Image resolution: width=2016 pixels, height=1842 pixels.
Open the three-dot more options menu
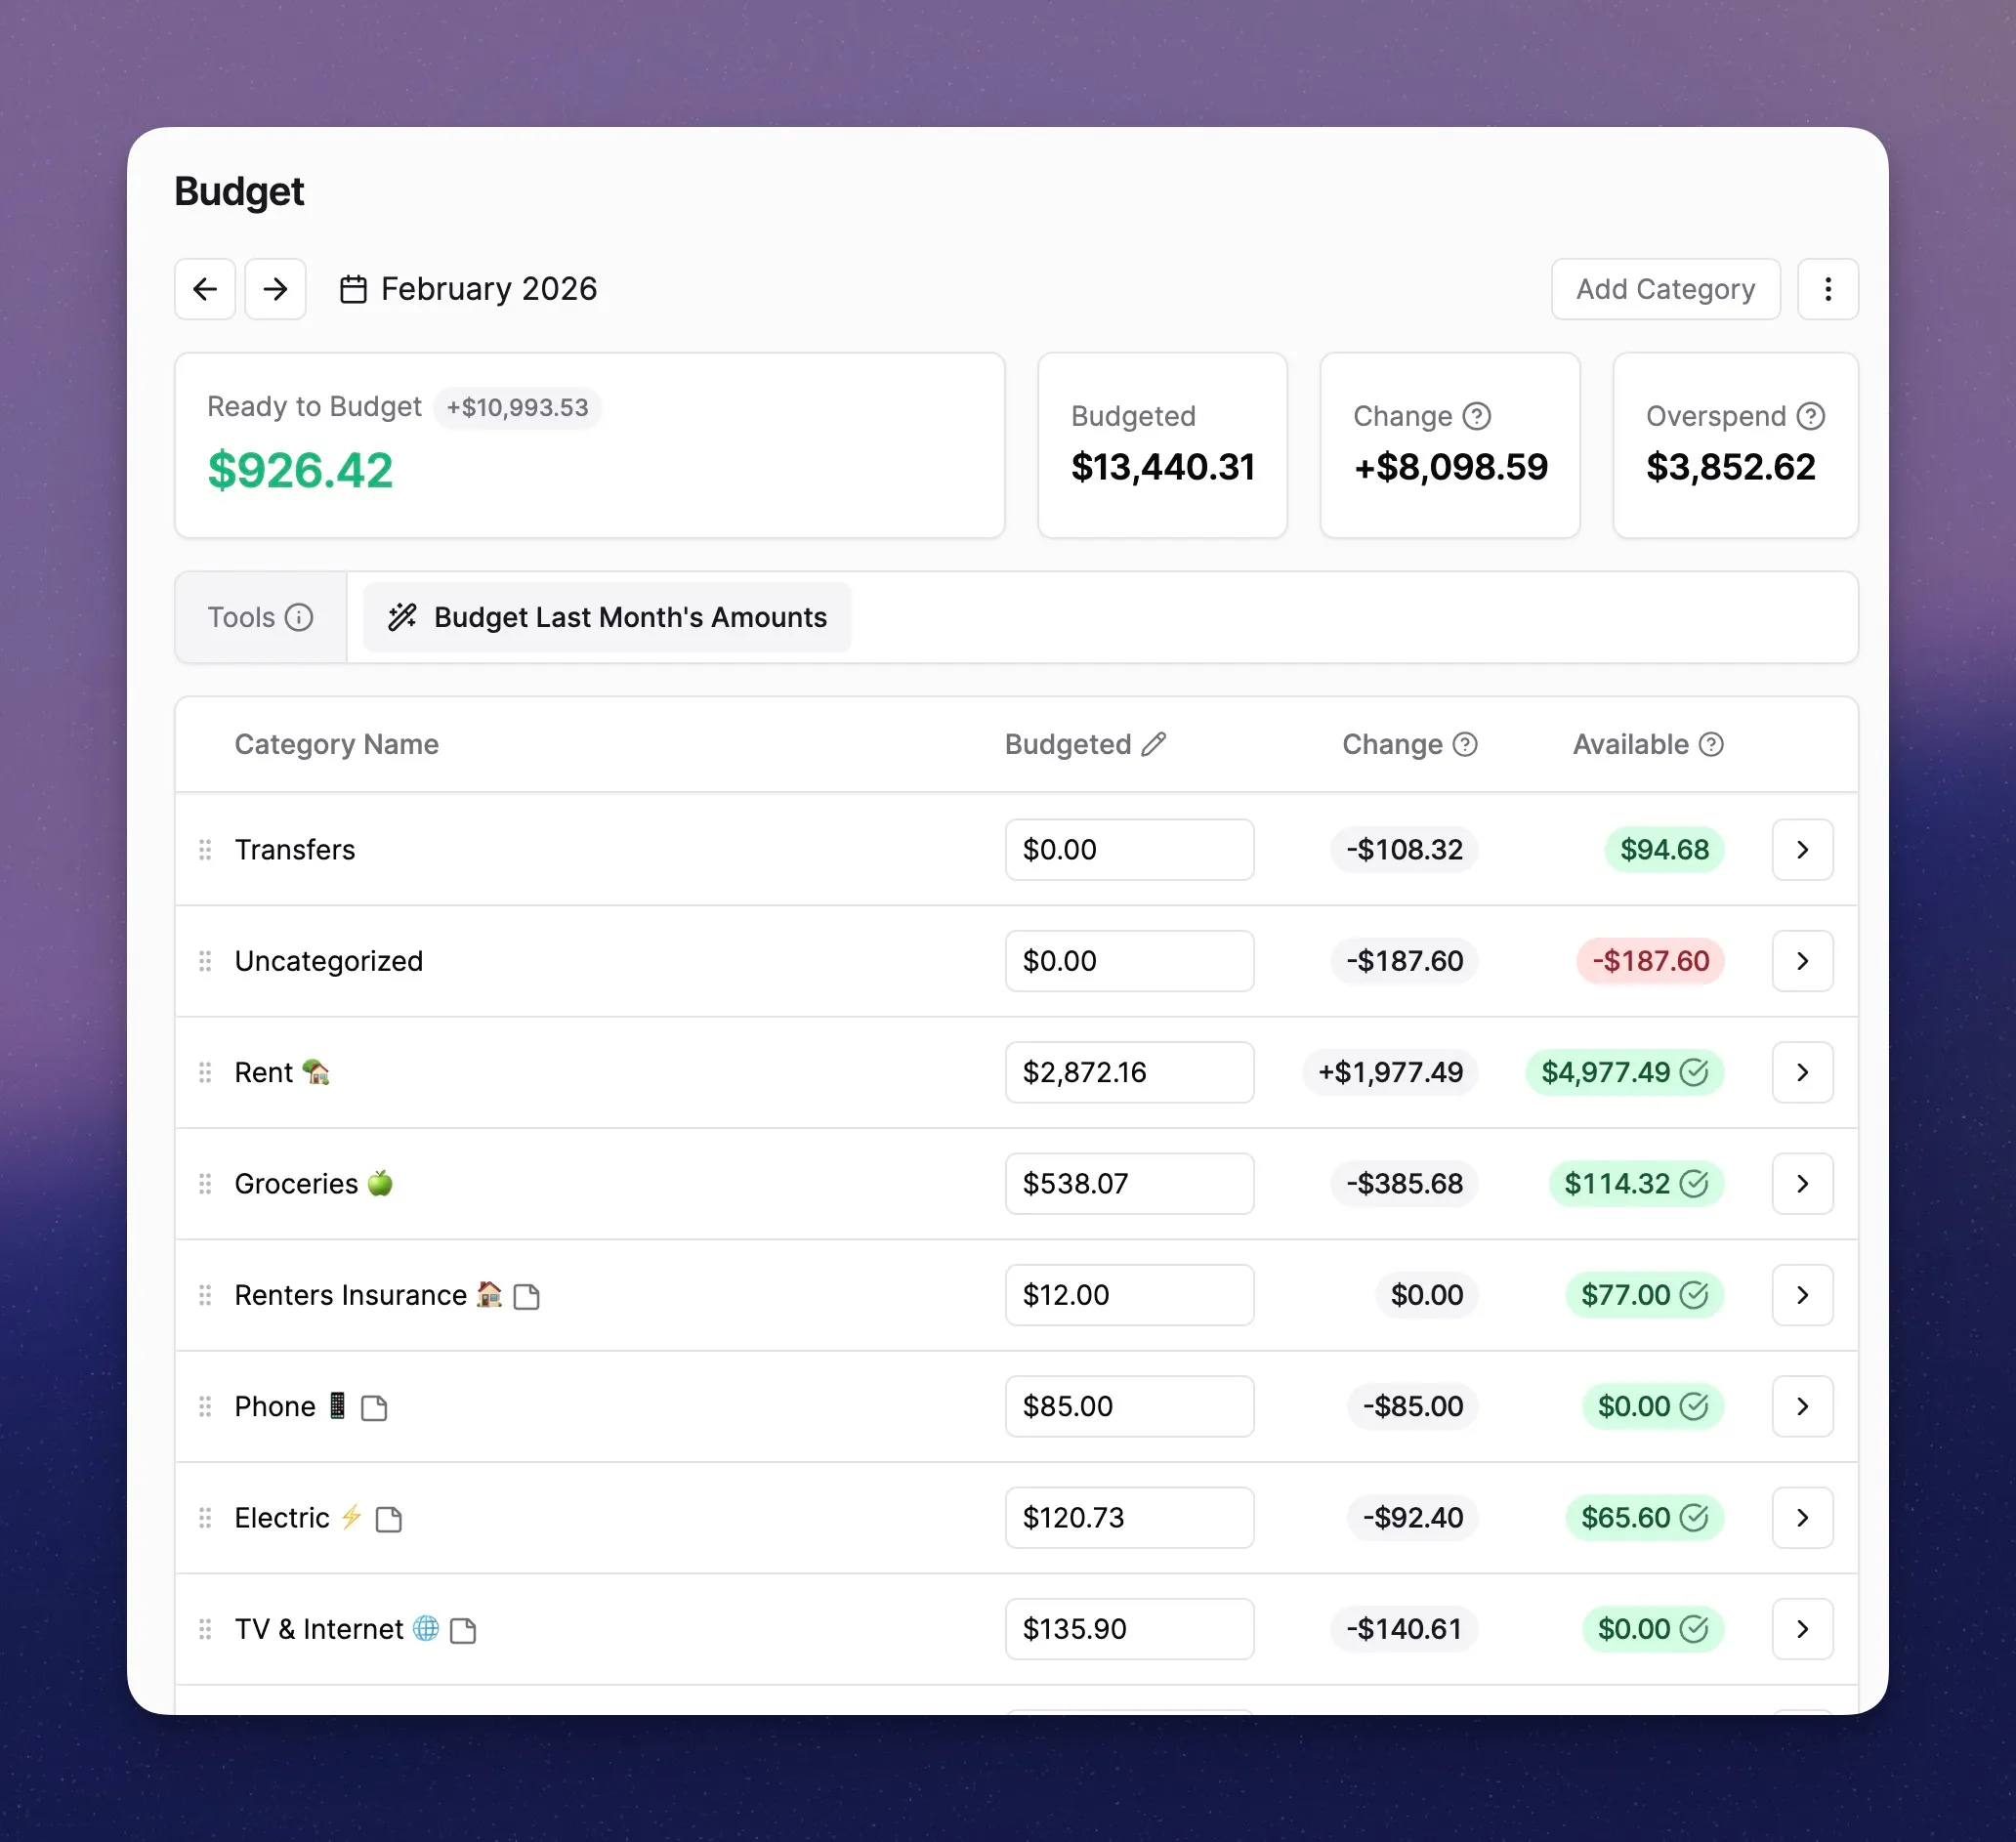1827,289
